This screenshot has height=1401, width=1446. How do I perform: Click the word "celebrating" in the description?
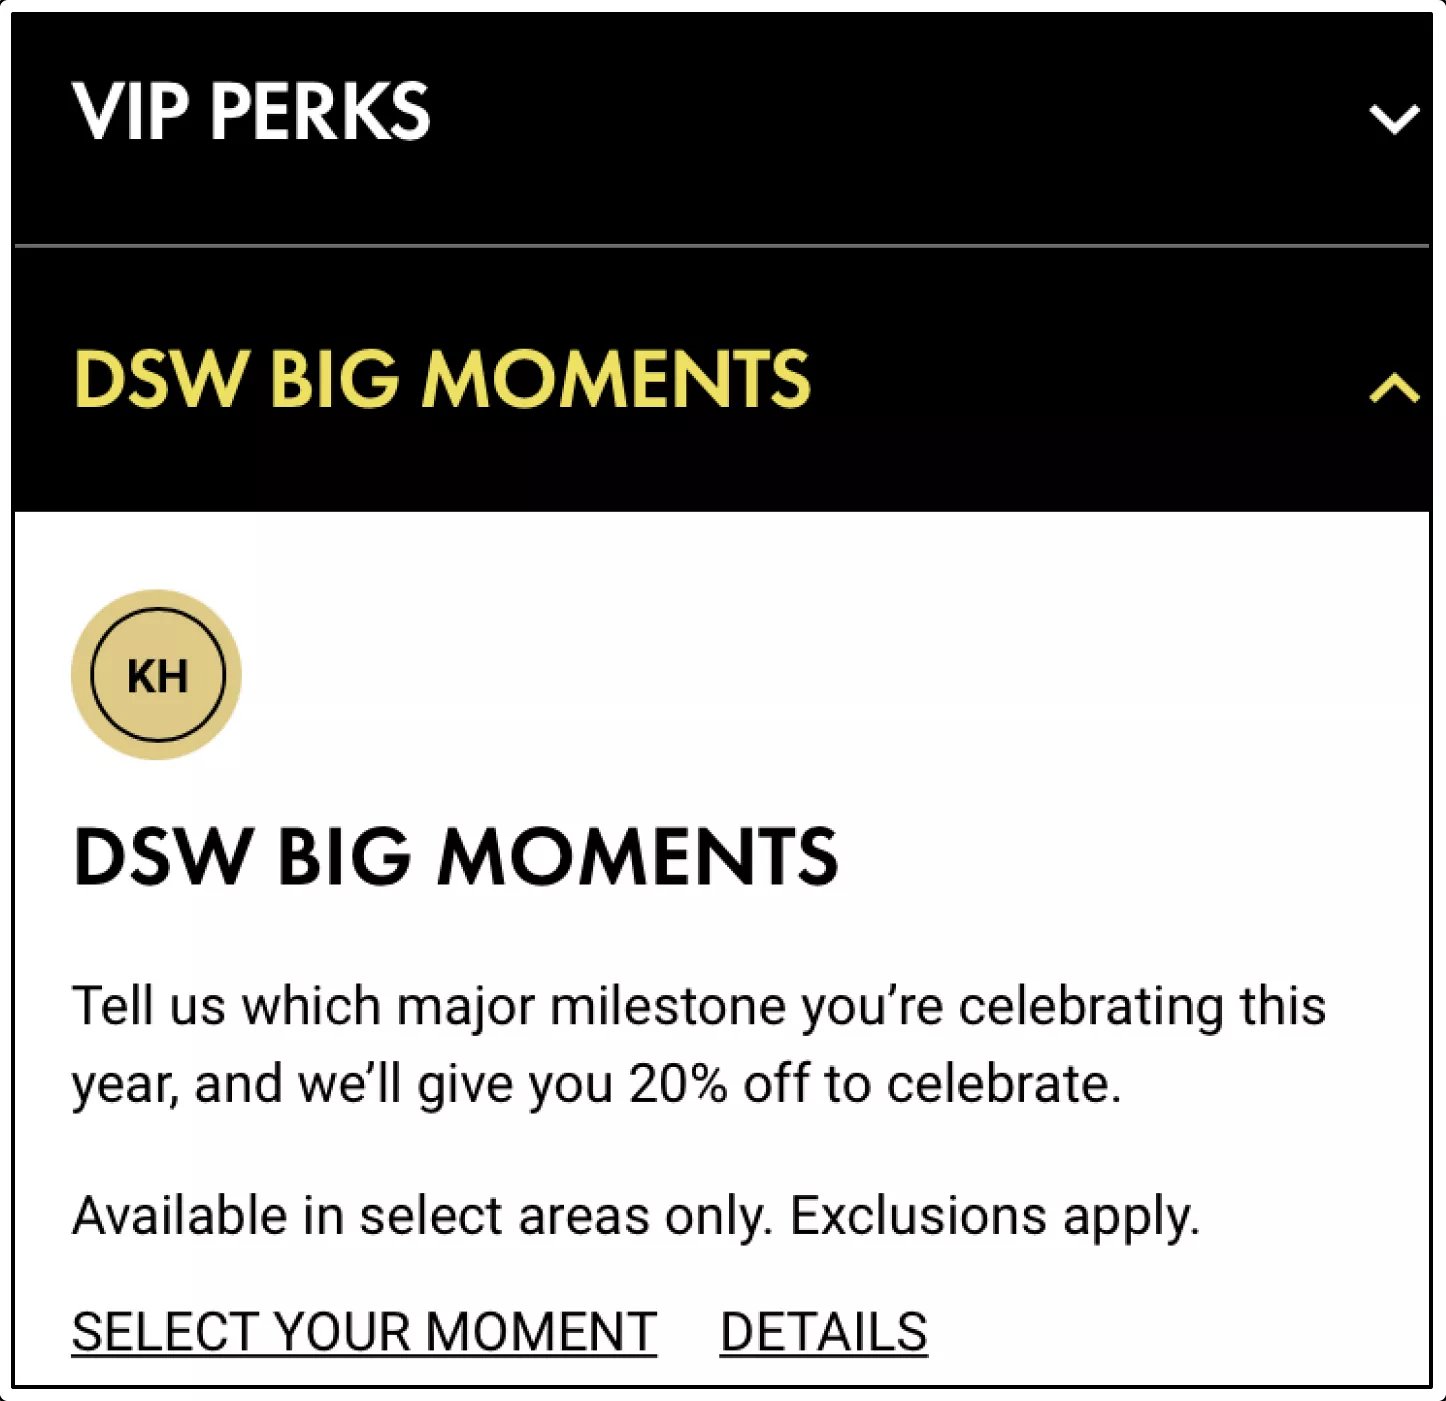pos(1091,1006)
